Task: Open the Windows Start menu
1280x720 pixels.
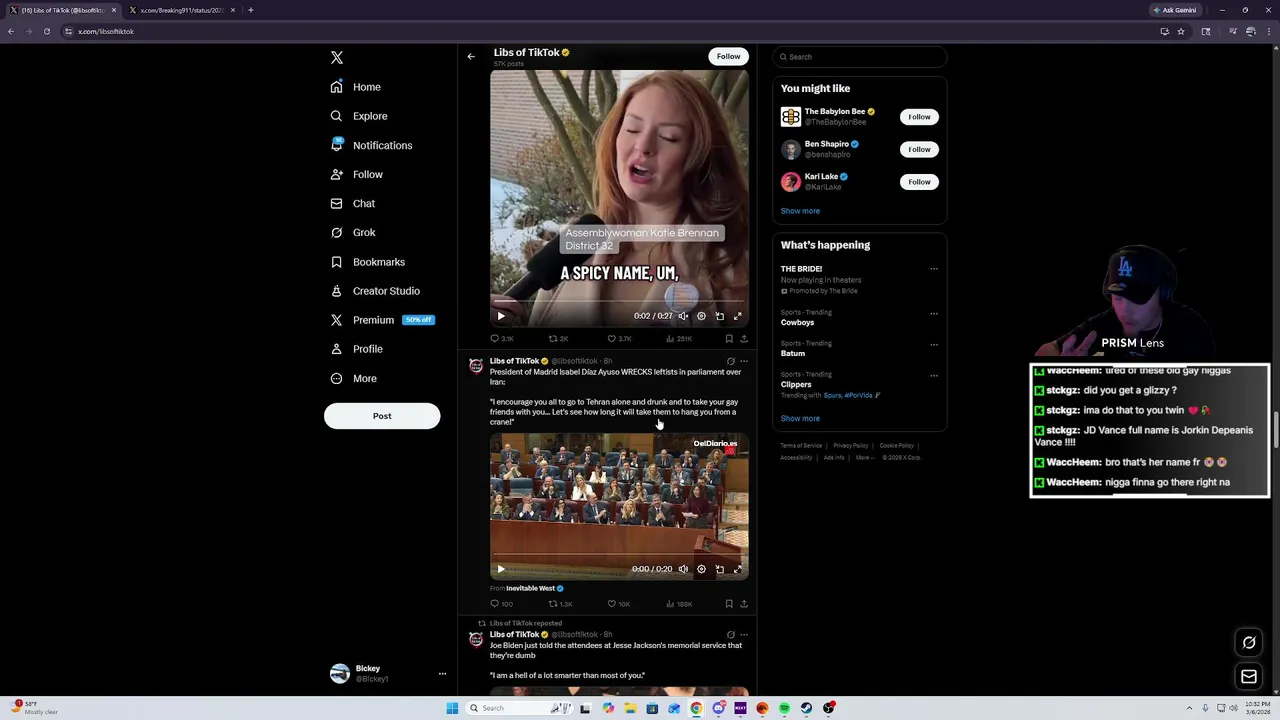Action: pyautogui.click(x=452, y=708)
